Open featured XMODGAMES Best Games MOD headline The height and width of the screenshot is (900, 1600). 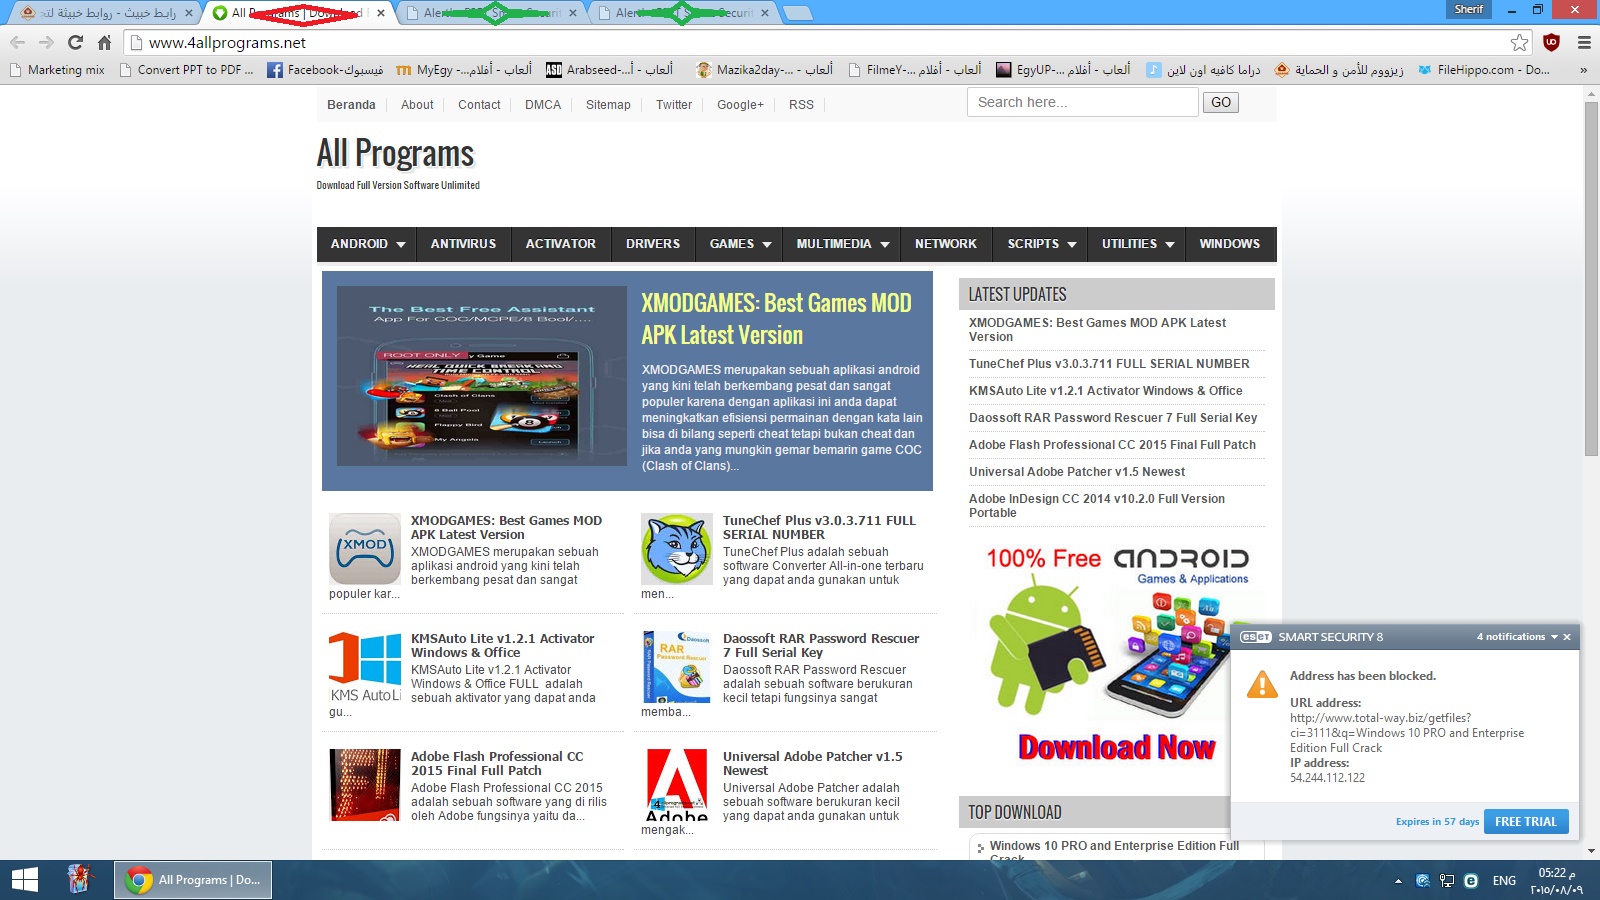point(776,319)
